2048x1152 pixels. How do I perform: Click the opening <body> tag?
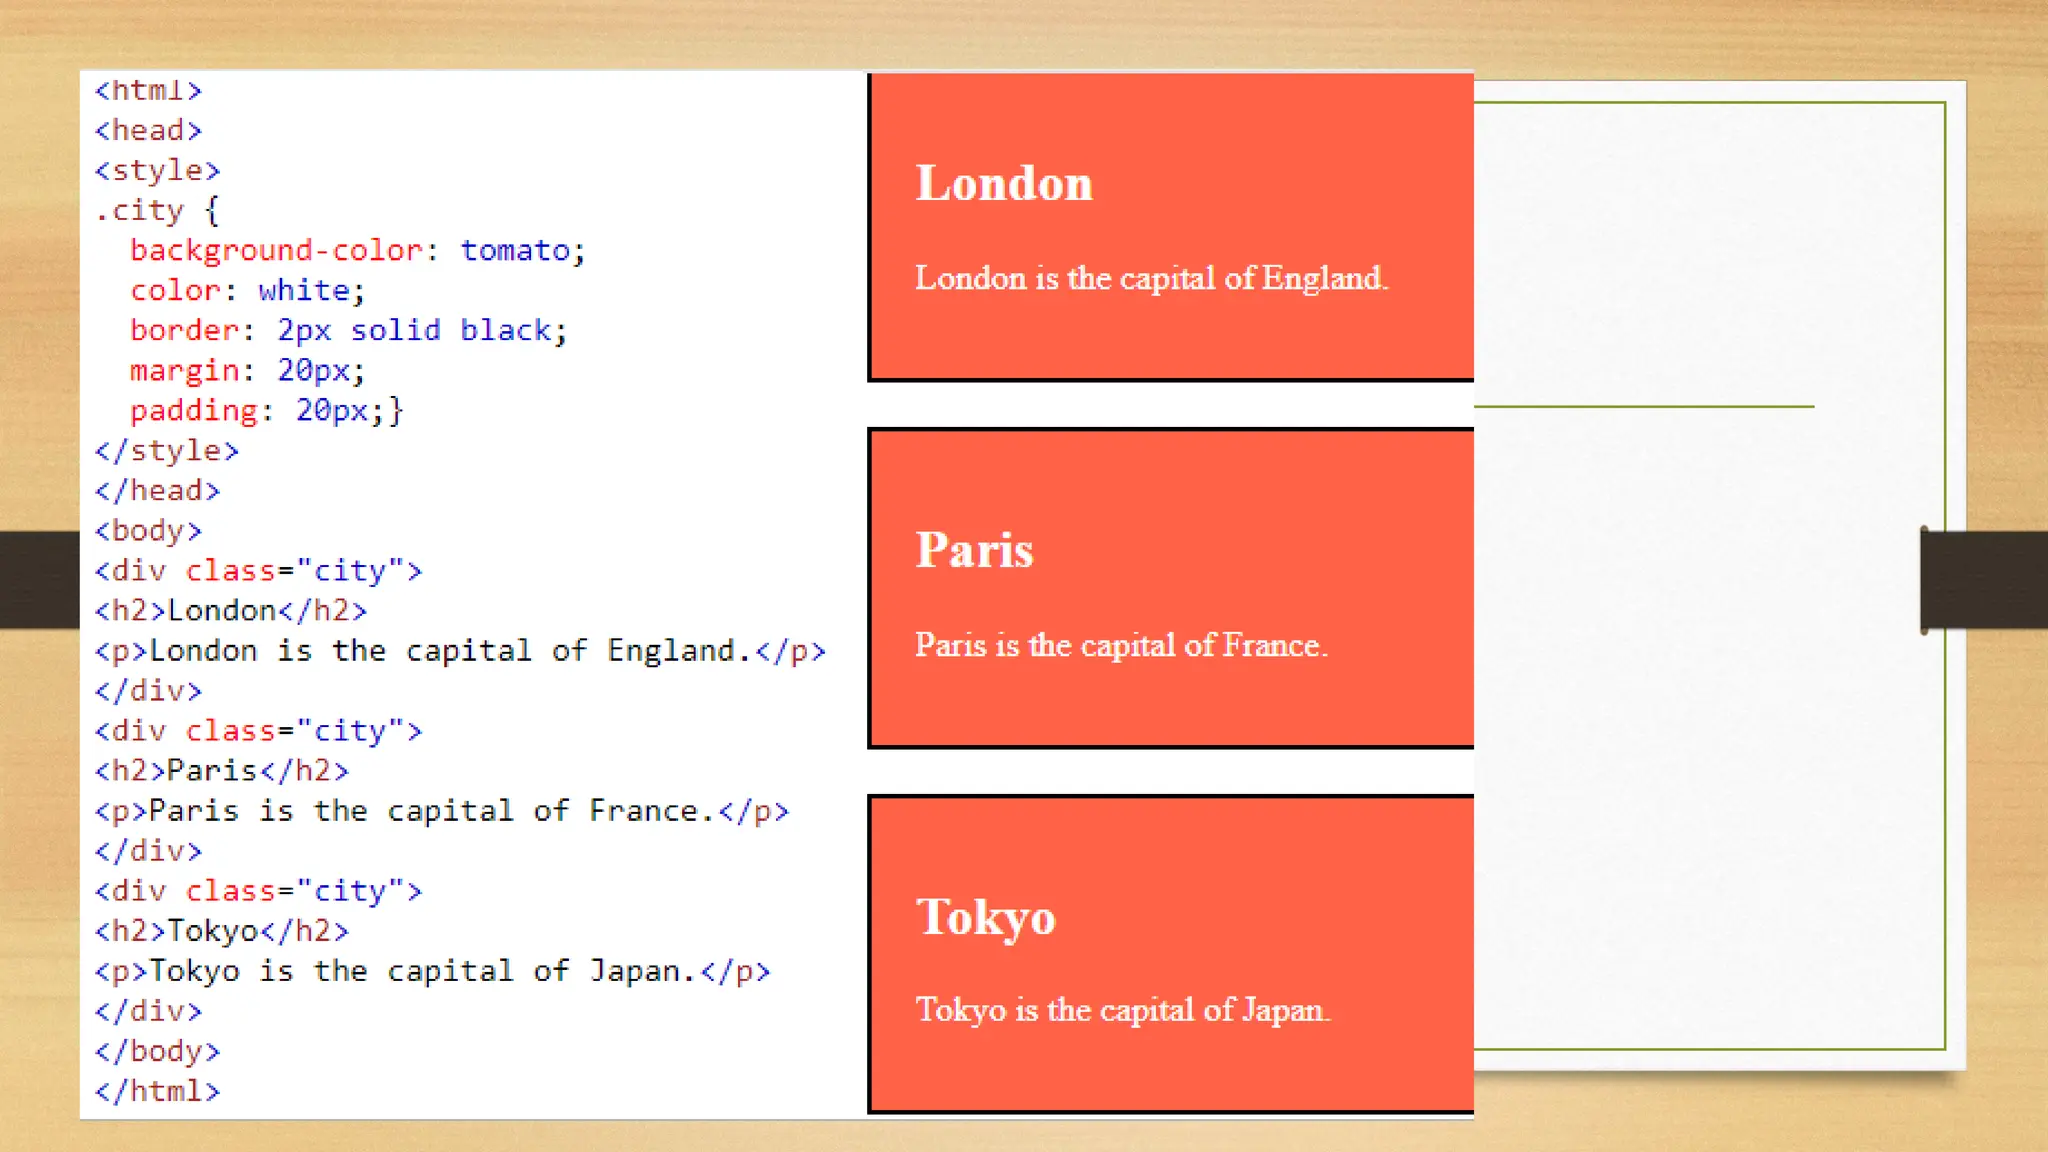148,531
